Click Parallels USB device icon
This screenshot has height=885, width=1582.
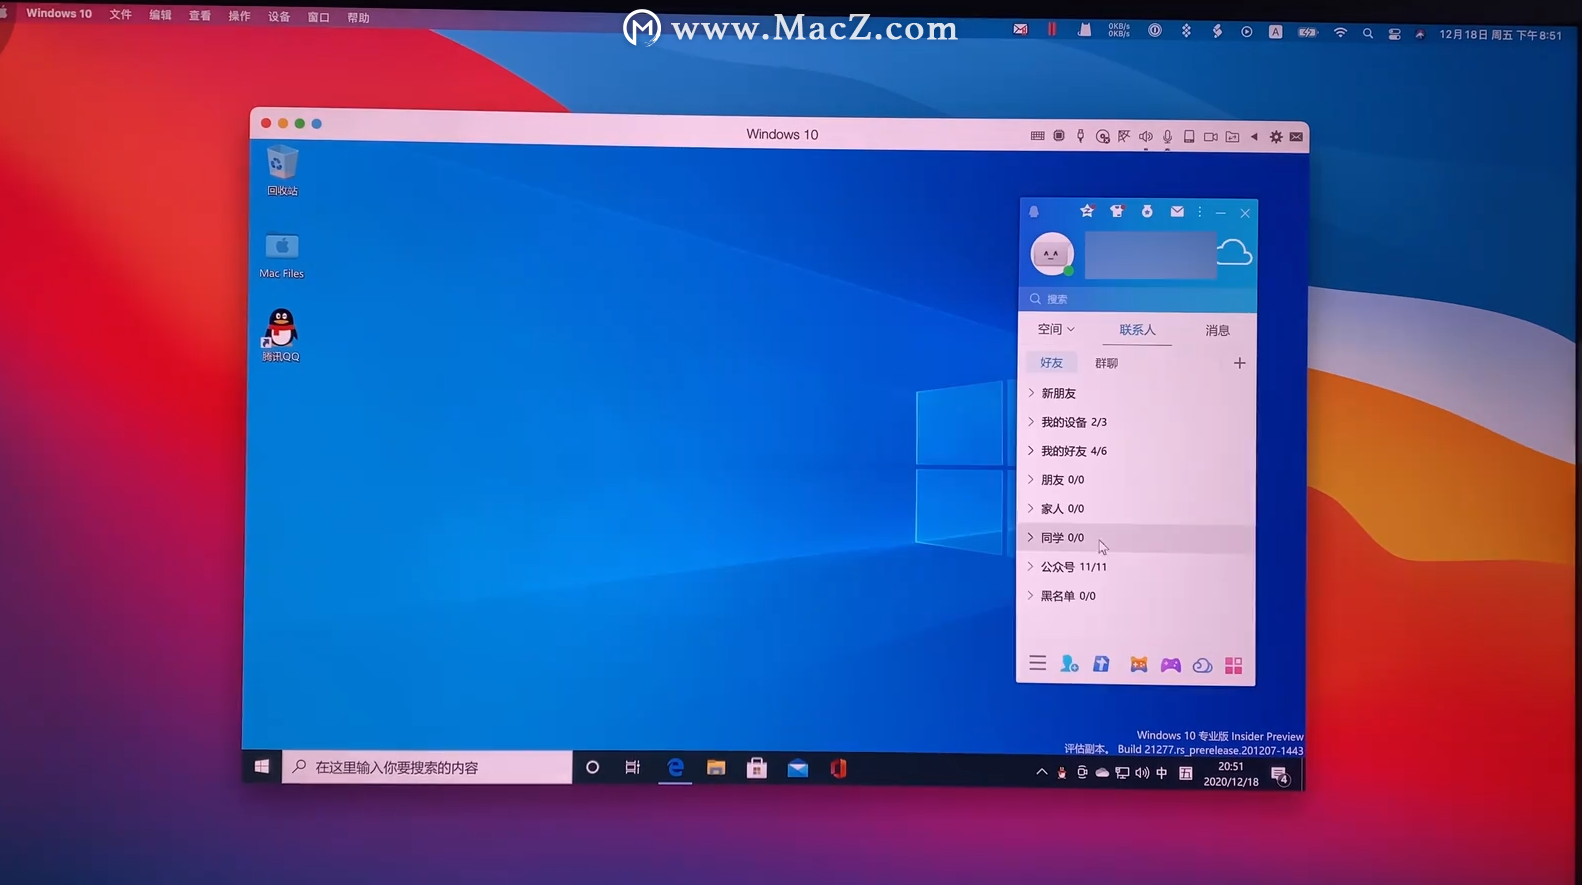pos(1080,136)
